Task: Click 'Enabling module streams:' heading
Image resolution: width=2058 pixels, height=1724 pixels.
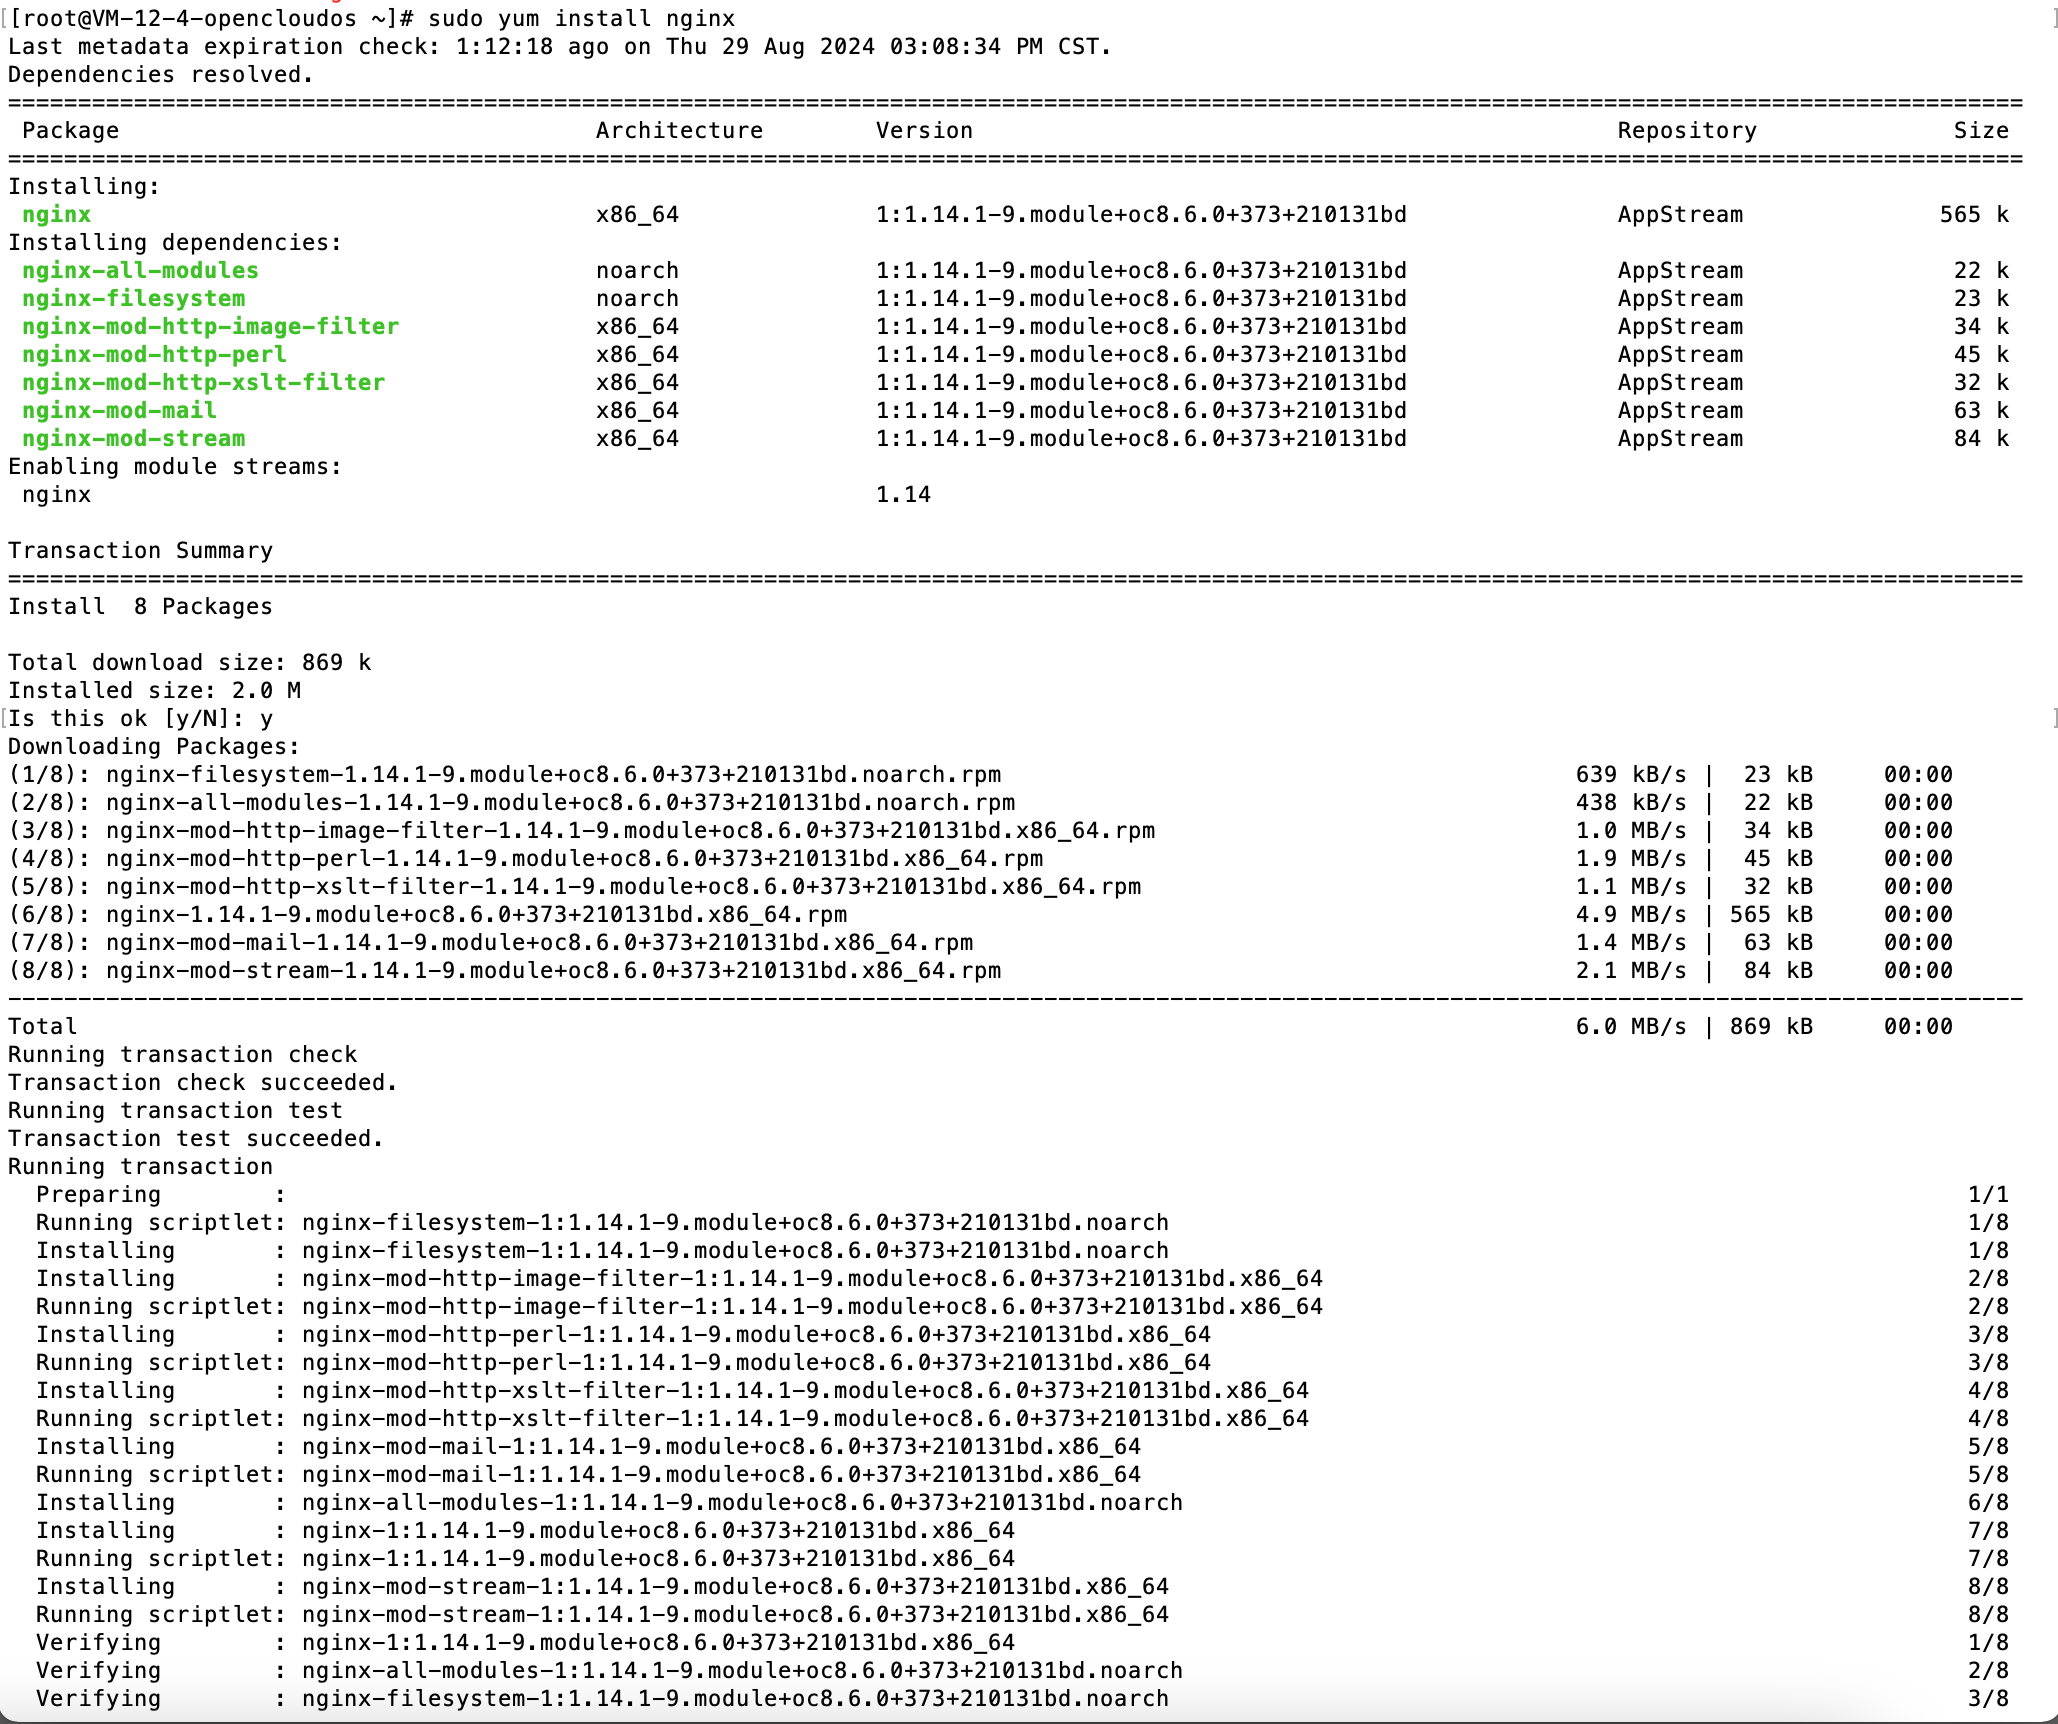Action: click(x=175, y=467)
